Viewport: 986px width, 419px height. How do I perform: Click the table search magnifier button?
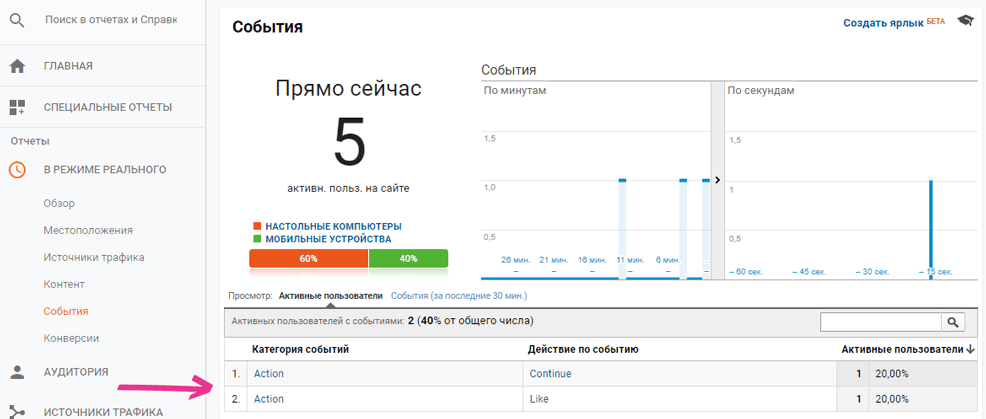click(953, 322)
